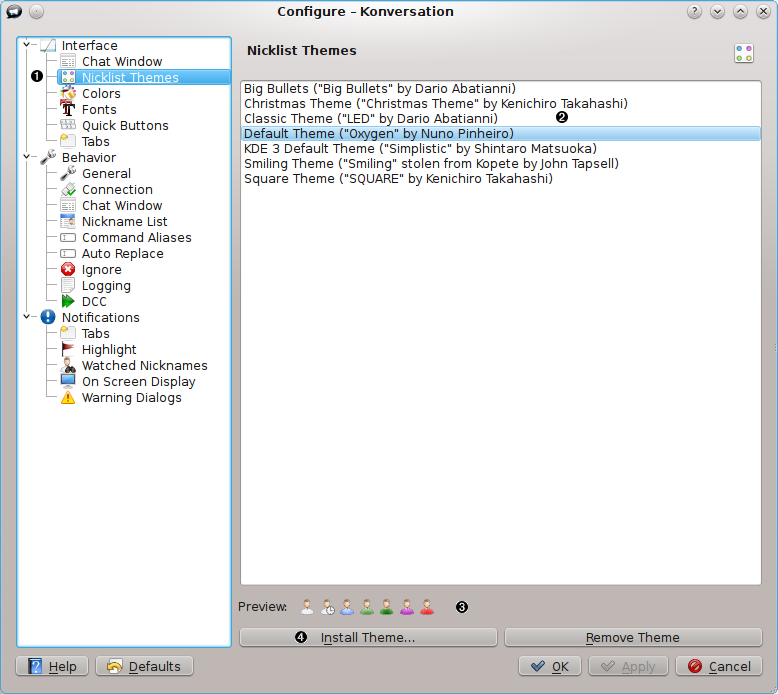Image resolution: width=778 pixels, height=694 pixels.
Task: Click the Cancel button
Action: coord(718,666)
